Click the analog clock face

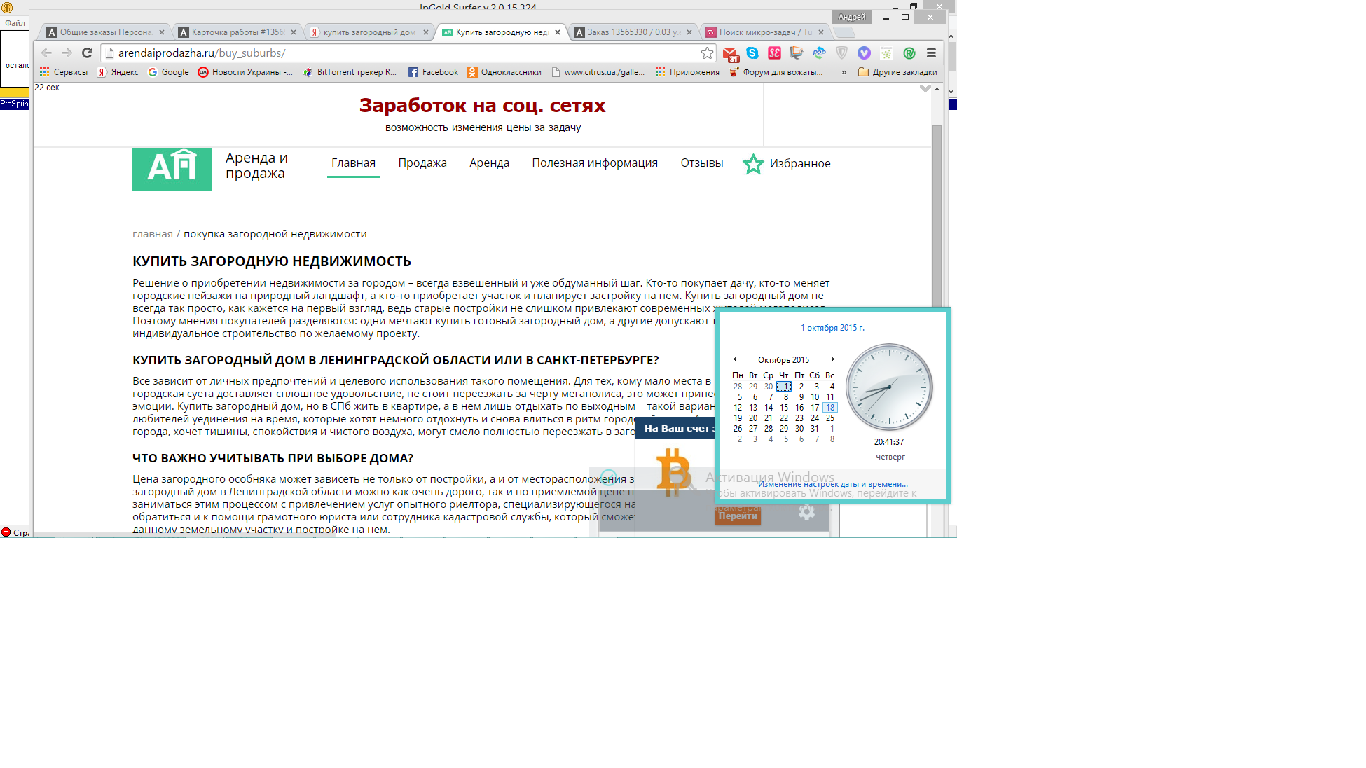(x=888, y=386)
